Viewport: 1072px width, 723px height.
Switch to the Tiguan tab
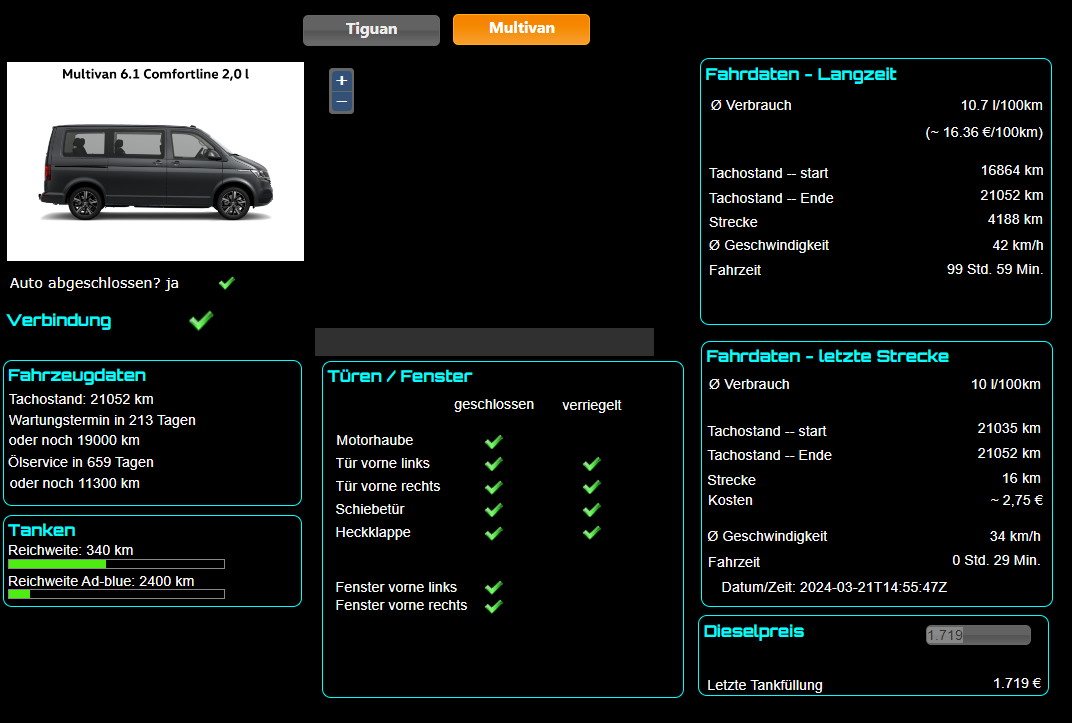371,30
